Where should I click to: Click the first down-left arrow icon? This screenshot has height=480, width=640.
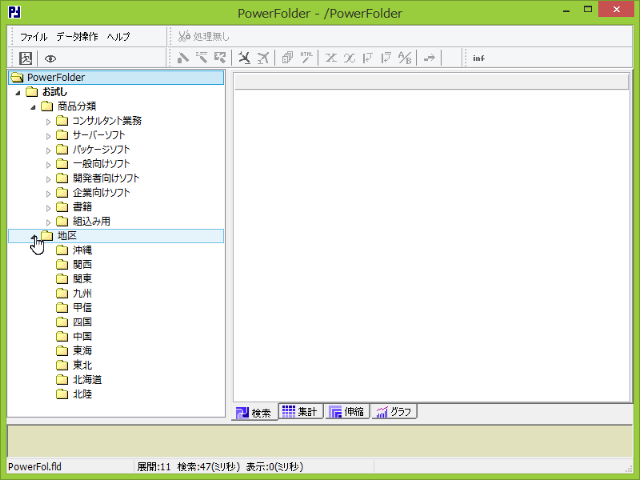(x=367, y=58)
